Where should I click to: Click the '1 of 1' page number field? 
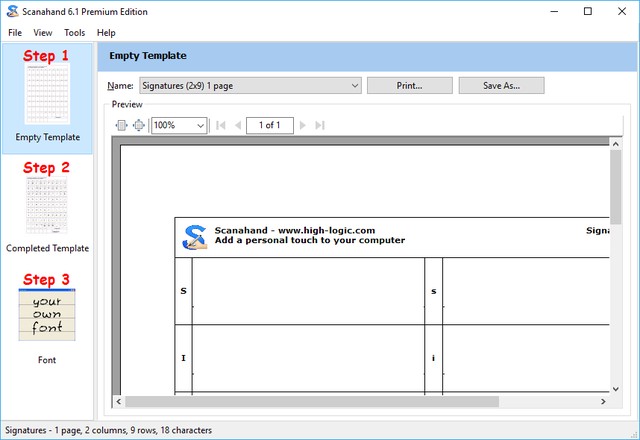[x=270, y=125]
